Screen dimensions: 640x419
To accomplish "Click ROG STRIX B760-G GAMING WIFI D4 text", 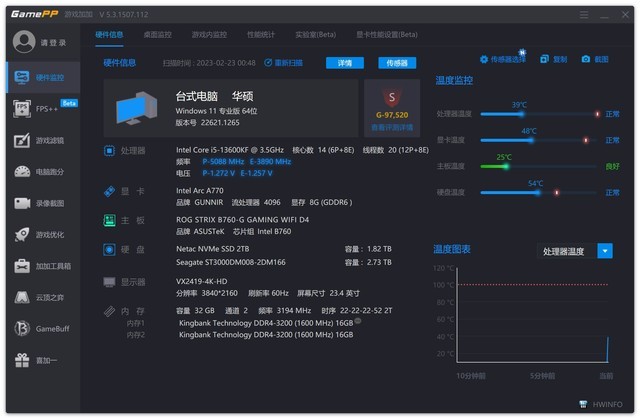I will pos(242,220).
